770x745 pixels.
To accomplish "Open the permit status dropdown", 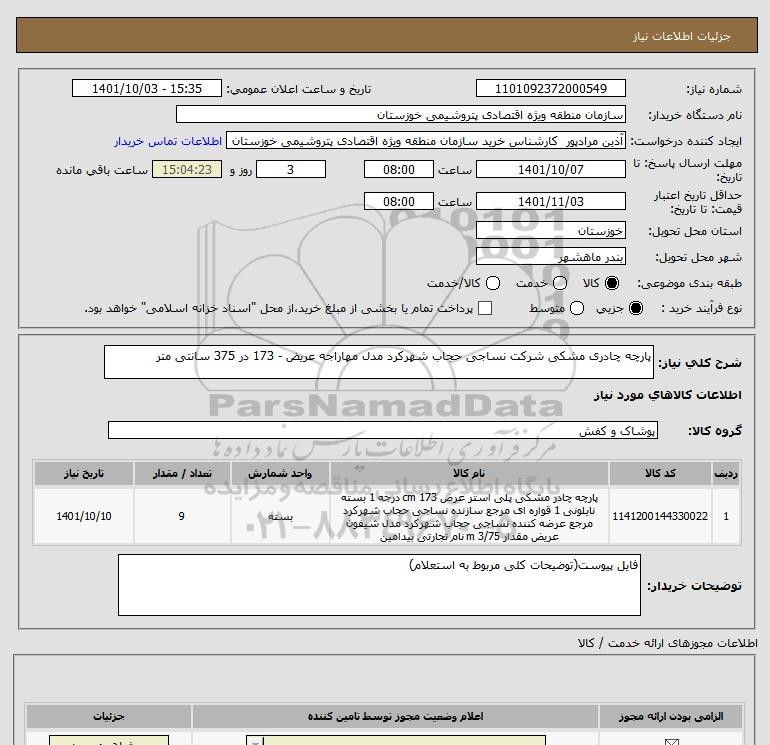I will tap(396, 740).
